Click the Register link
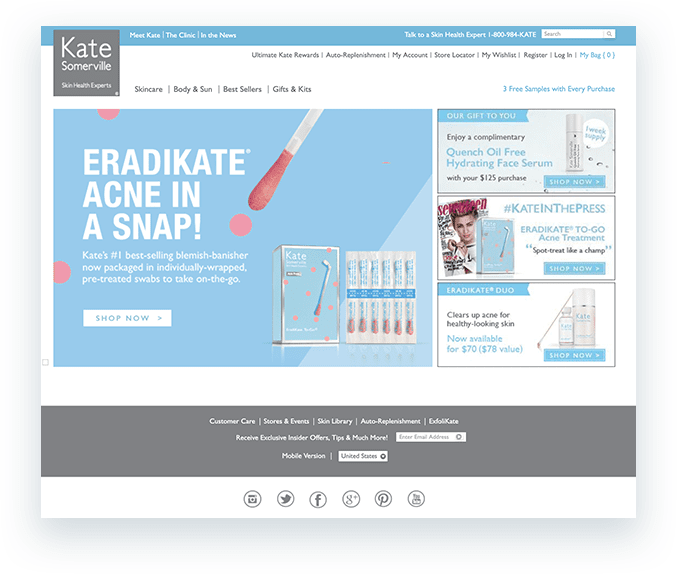The height and width of the screenshot is (574, 677). [x=535, y=55]
